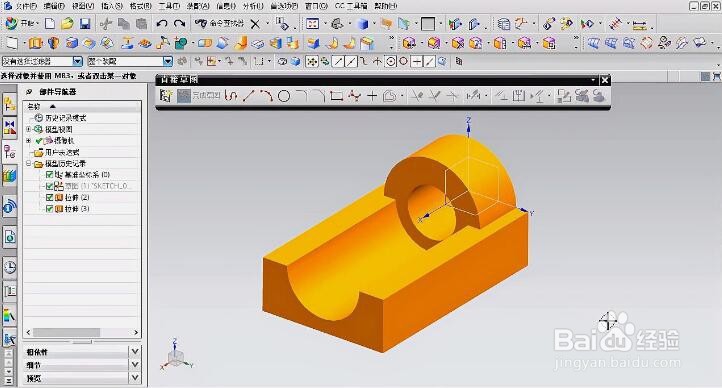
Task: Undo the last action
Action: click(161, 24)
